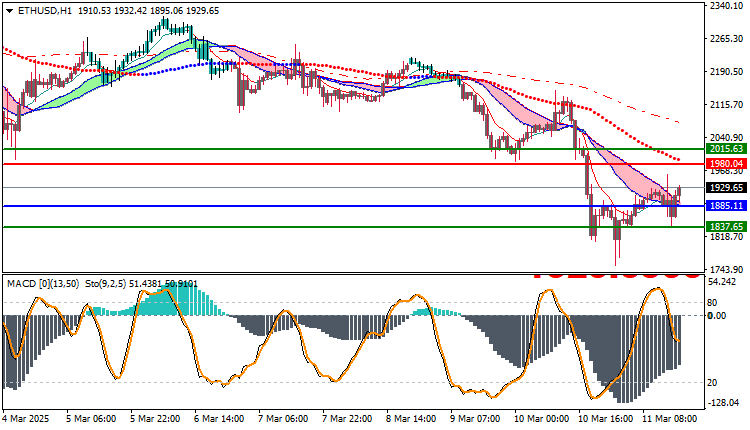The width and height of the screenshot is (750, 430).
Task: Click the 2115.70 price axis value
Action: point(727,105)
